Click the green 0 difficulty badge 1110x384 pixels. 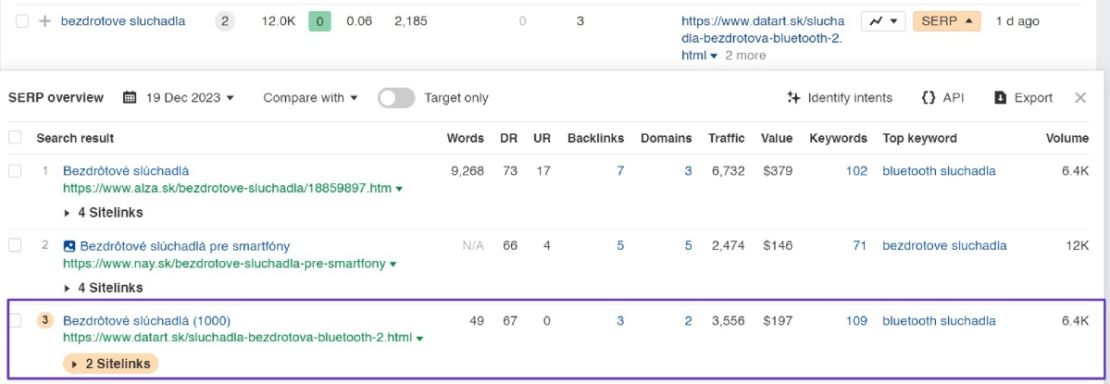click(x=319, y=21)
